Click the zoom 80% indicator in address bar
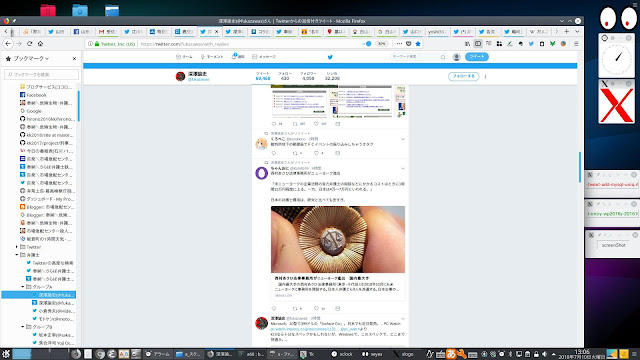640x360 pixels. (x=381, y=44)
